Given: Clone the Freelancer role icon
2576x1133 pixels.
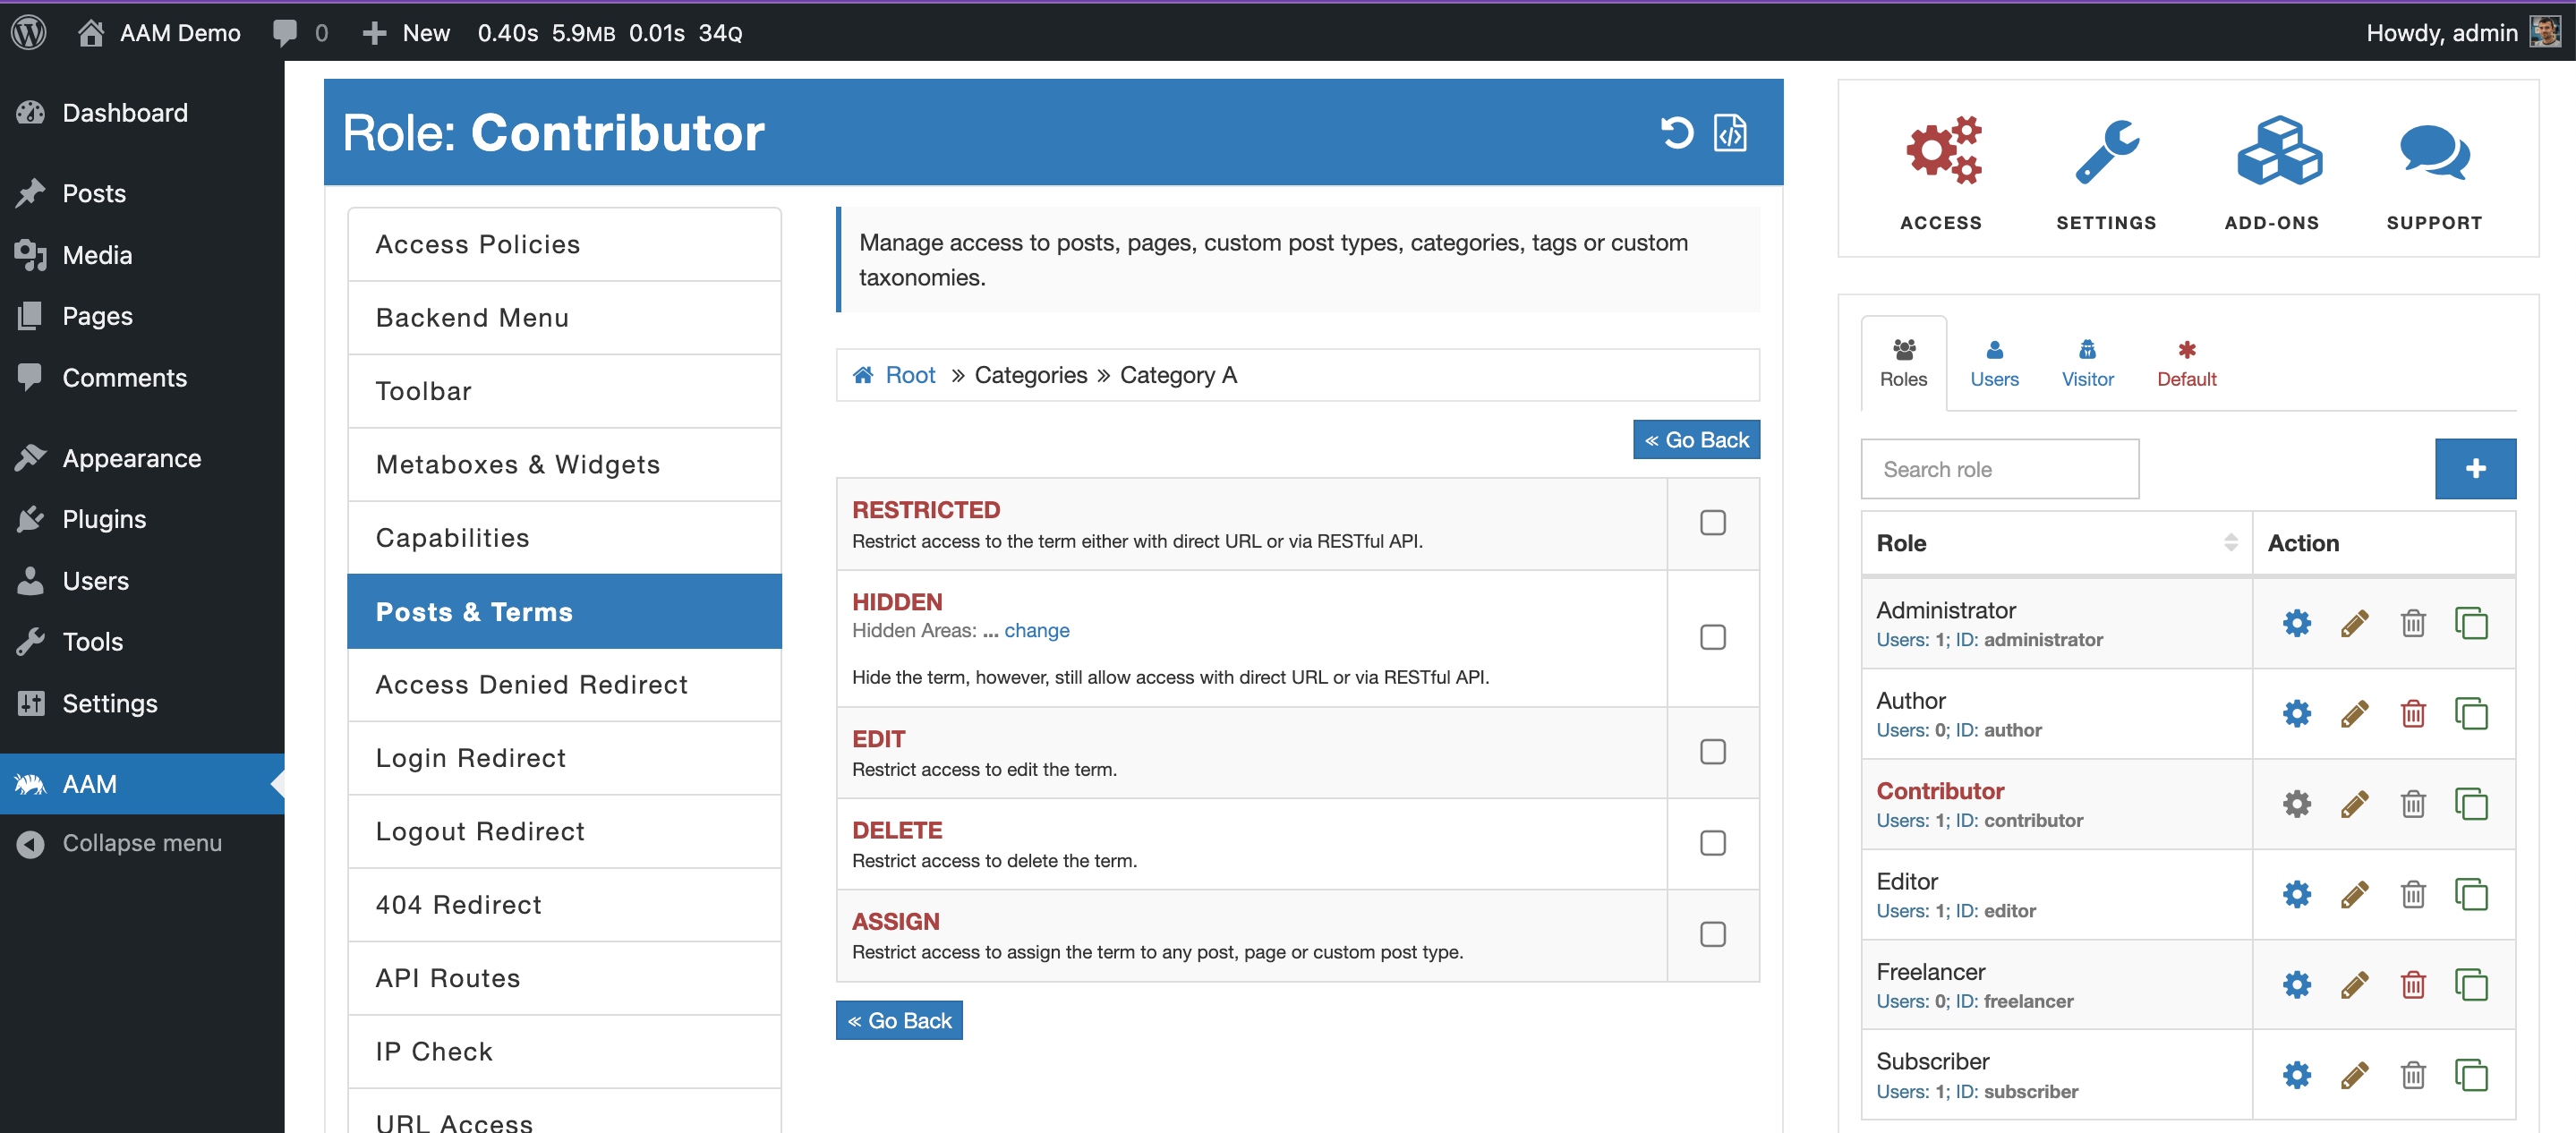Looking at the screenshot, I should (x=2471, y=984).
